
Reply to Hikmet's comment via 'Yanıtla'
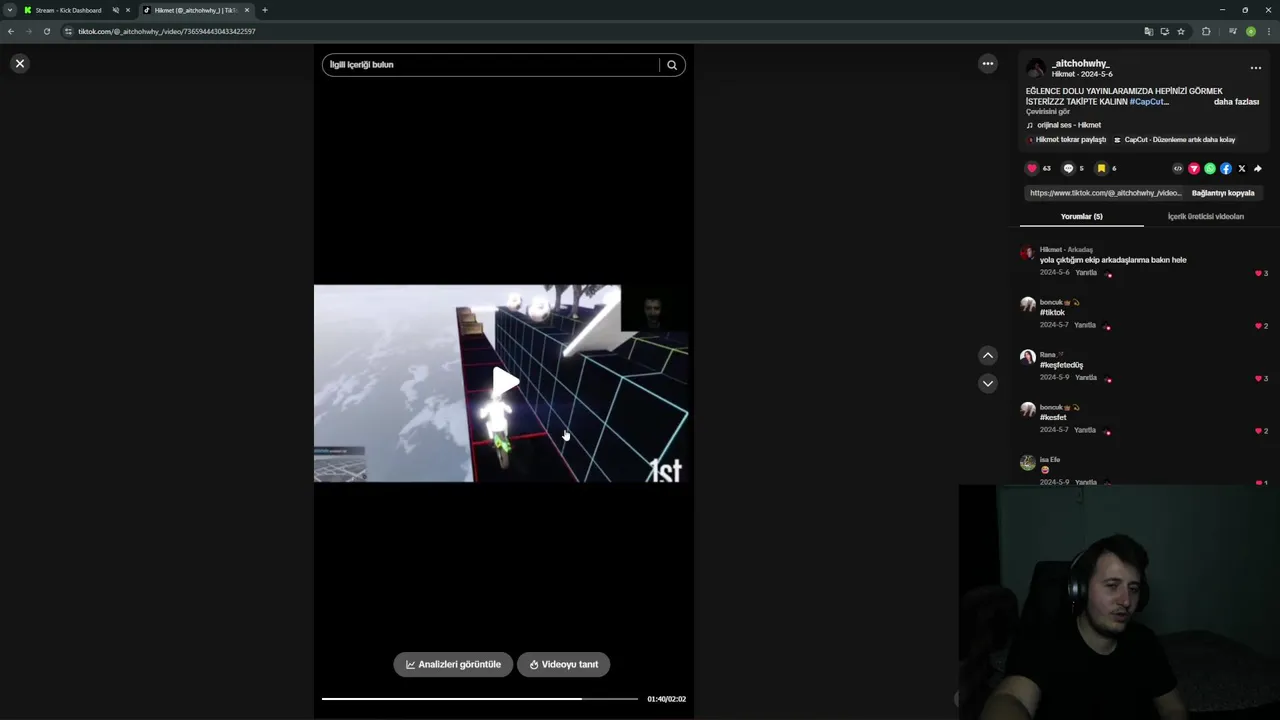coord(1086,272)
